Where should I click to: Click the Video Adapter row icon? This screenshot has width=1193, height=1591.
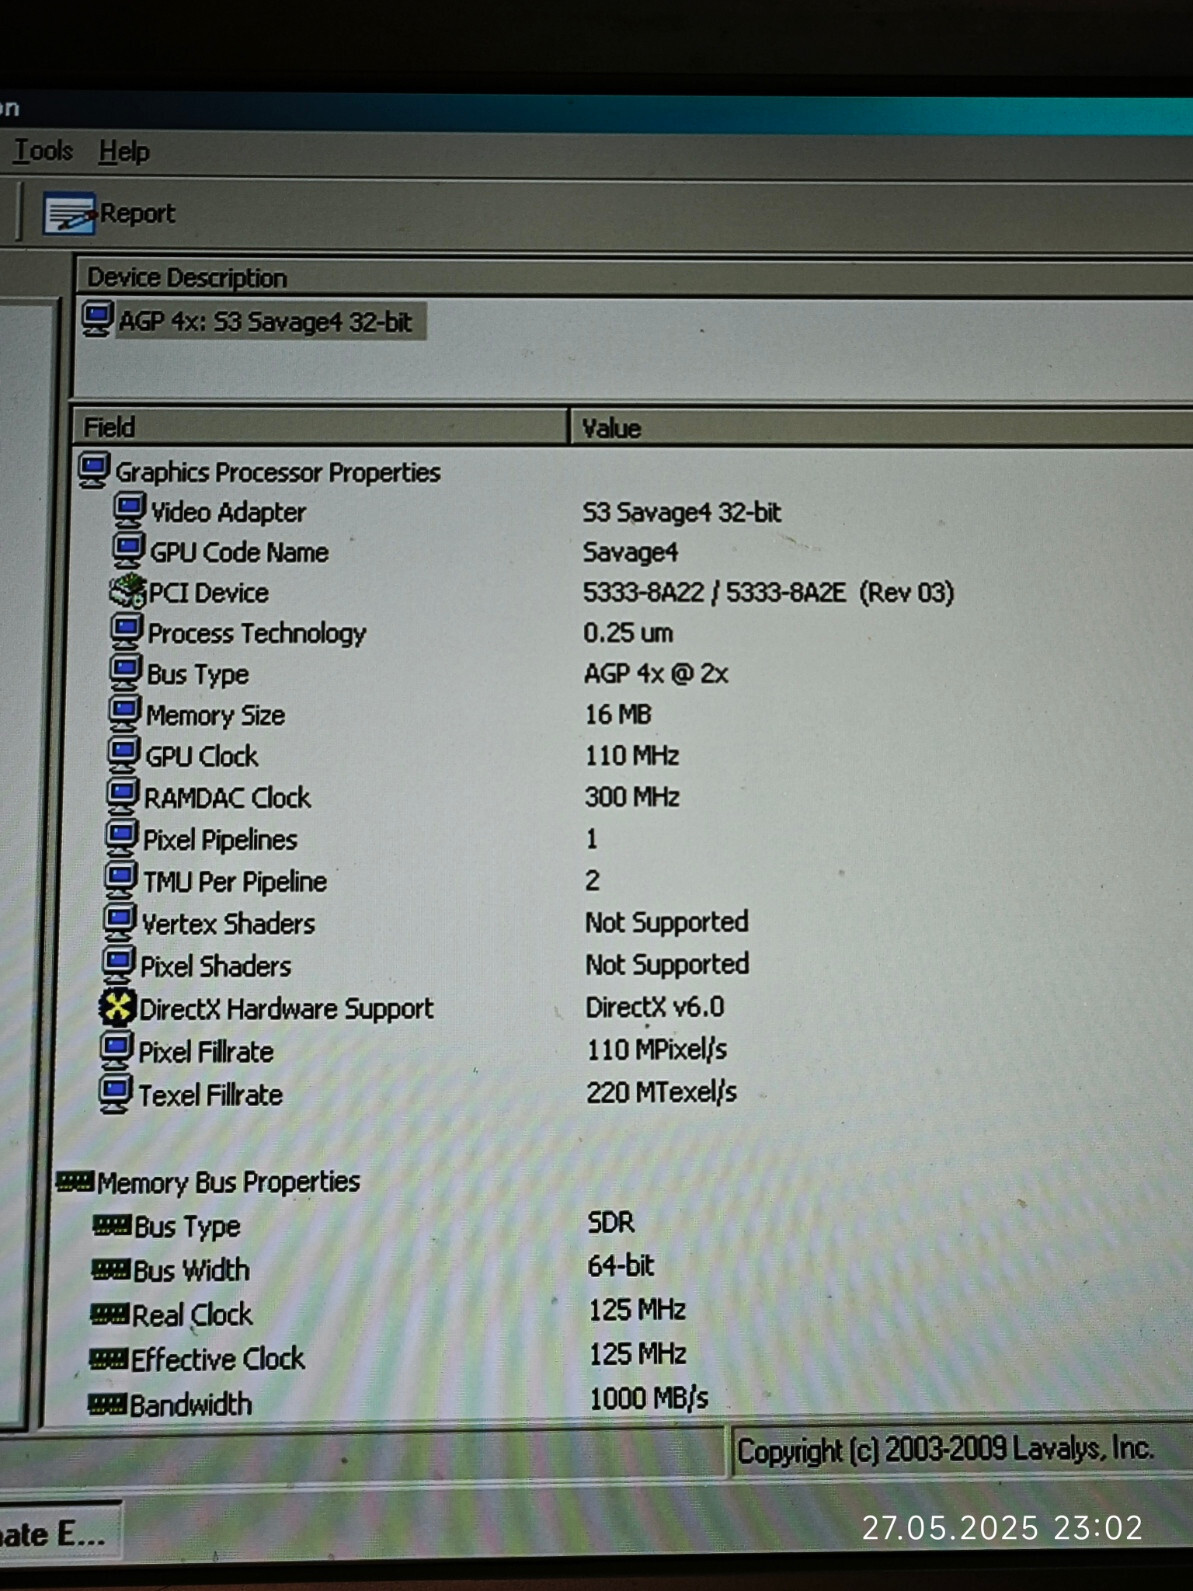[129, 510]
